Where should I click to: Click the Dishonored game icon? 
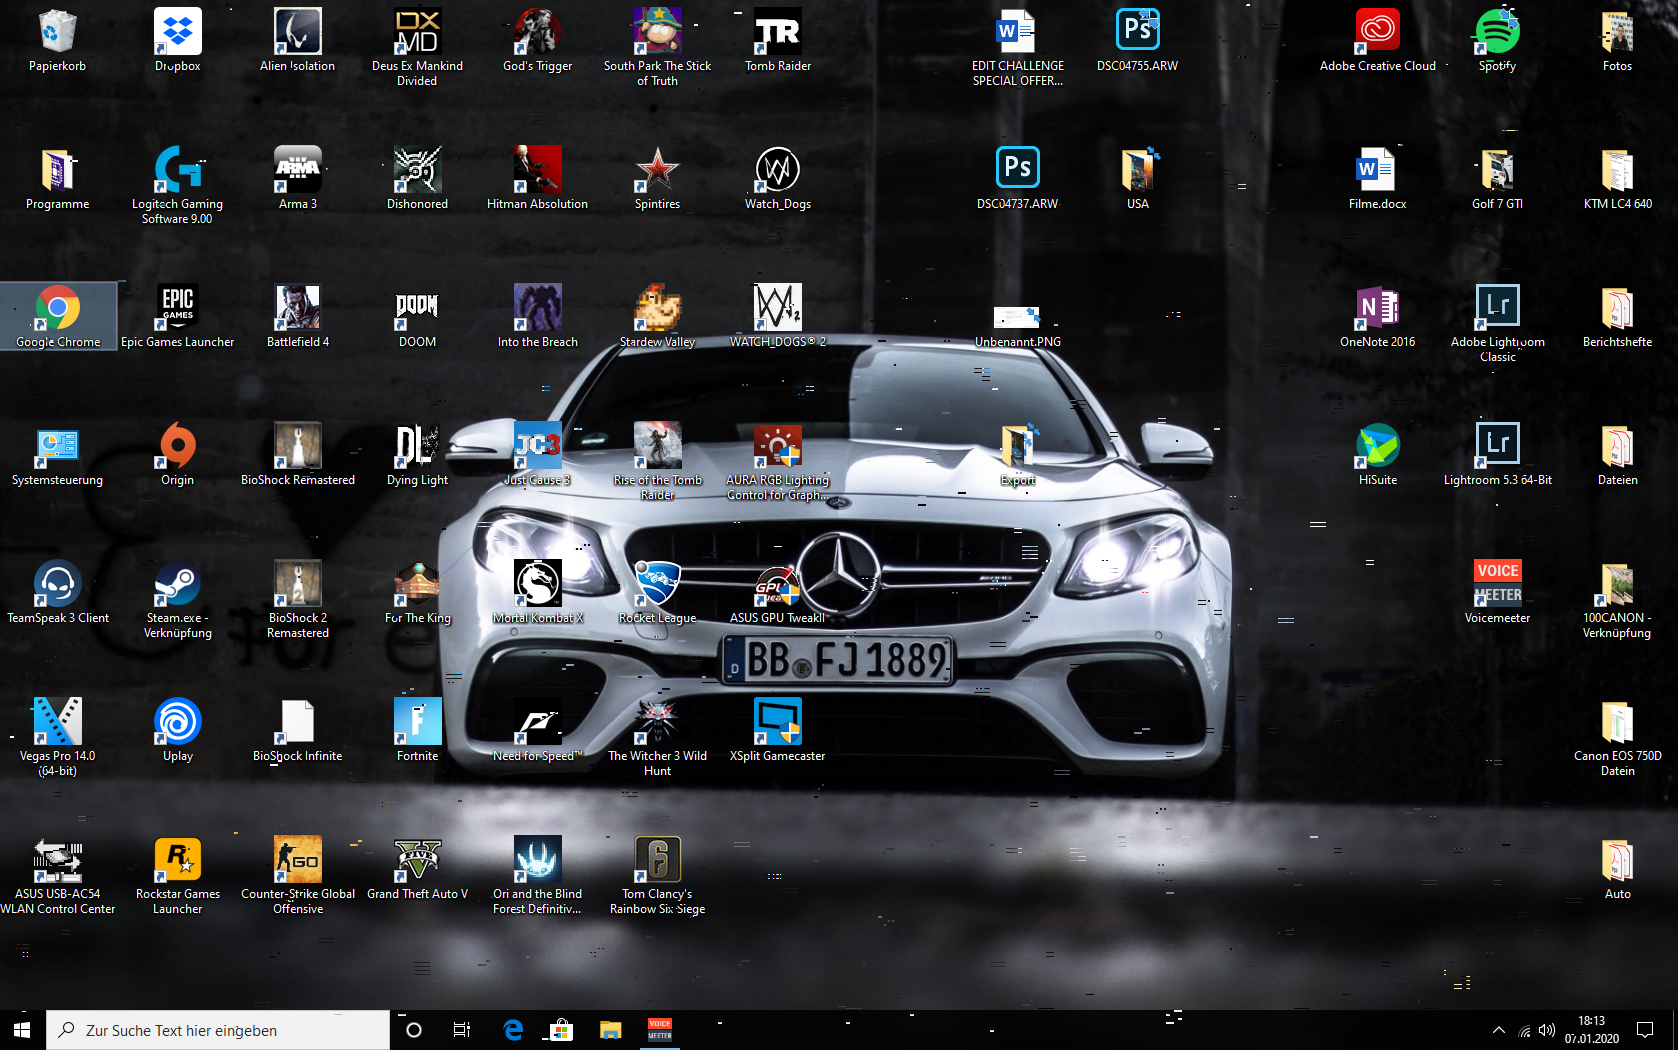click(418, 169)
